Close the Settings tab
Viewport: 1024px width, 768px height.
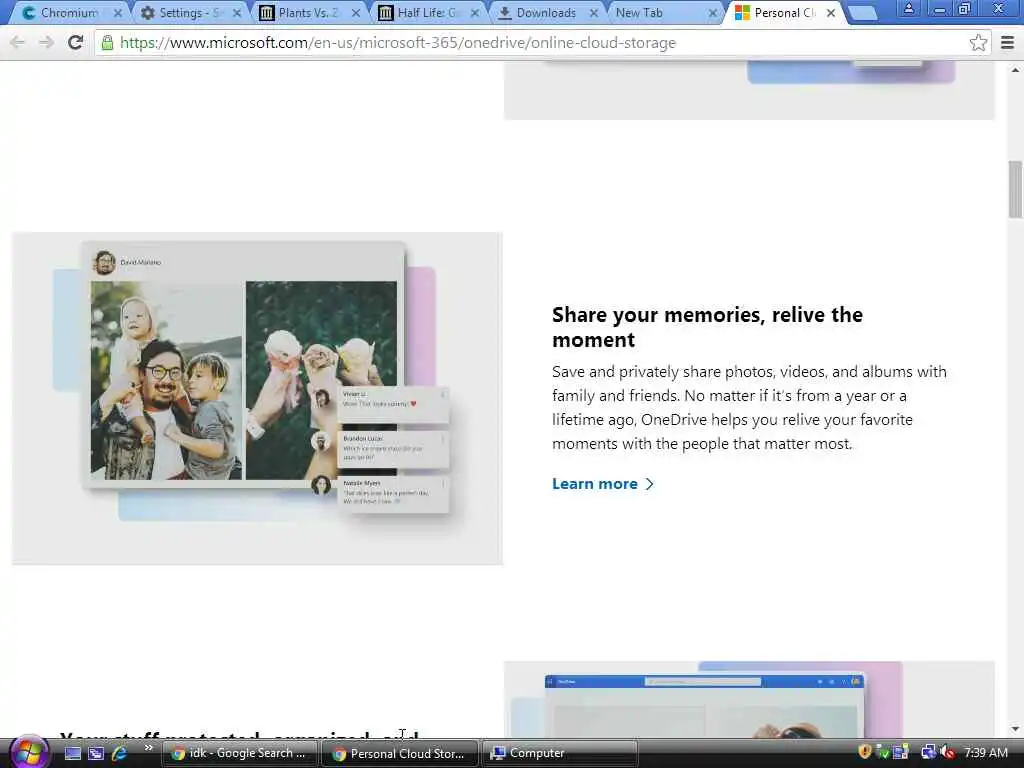click(x=236, y=12)
